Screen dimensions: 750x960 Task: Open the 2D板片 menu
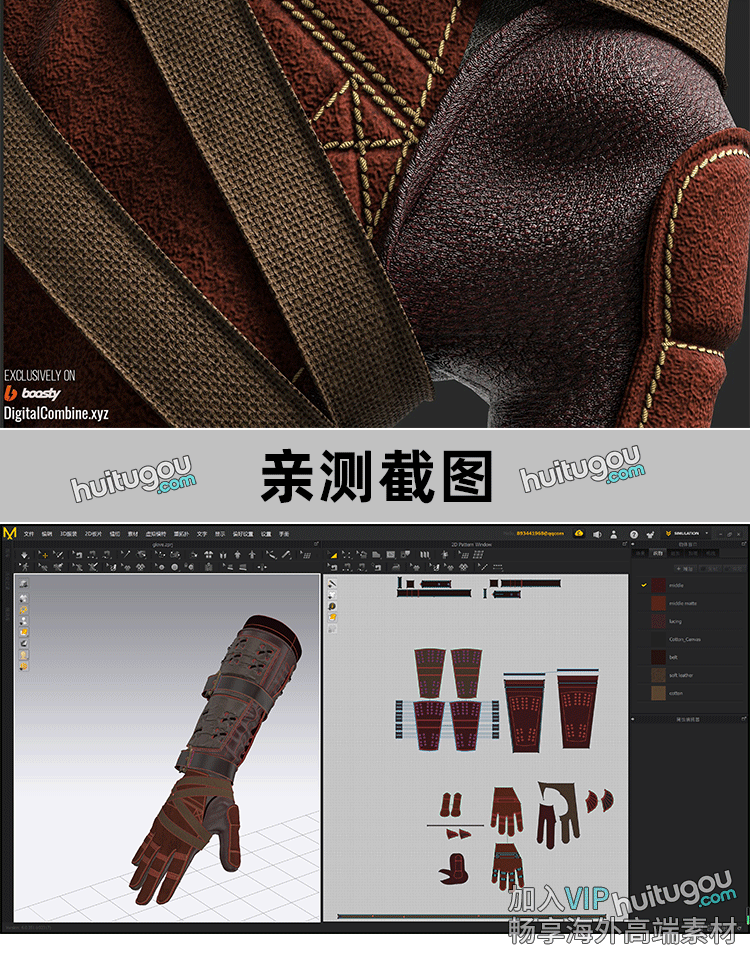93,534
